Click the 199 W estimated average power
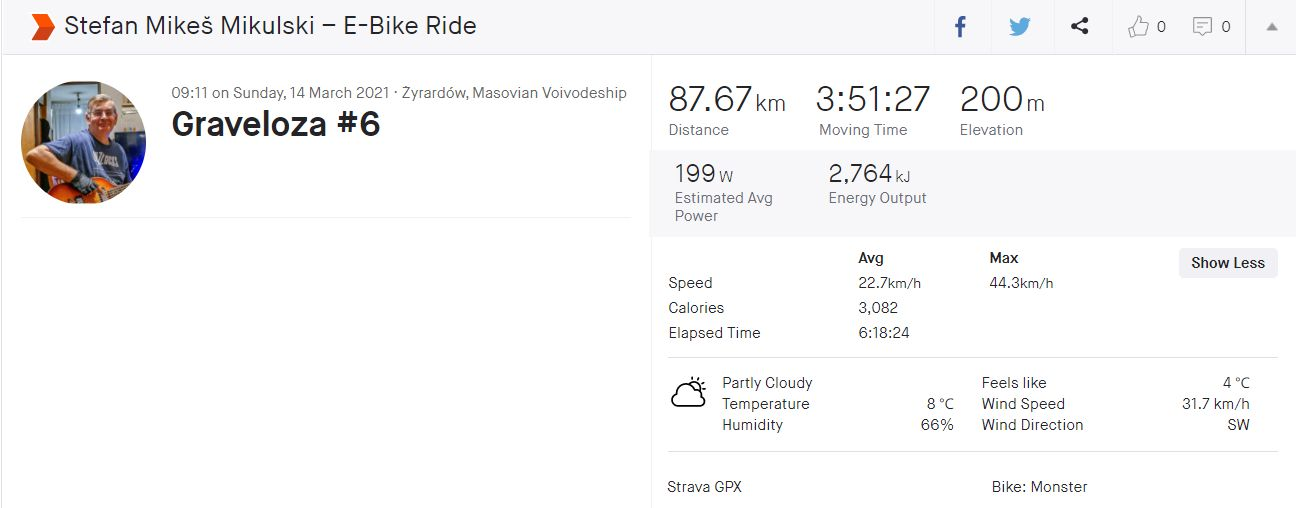The width and height of the screenshot is (1296, 508). pos(704,175)
